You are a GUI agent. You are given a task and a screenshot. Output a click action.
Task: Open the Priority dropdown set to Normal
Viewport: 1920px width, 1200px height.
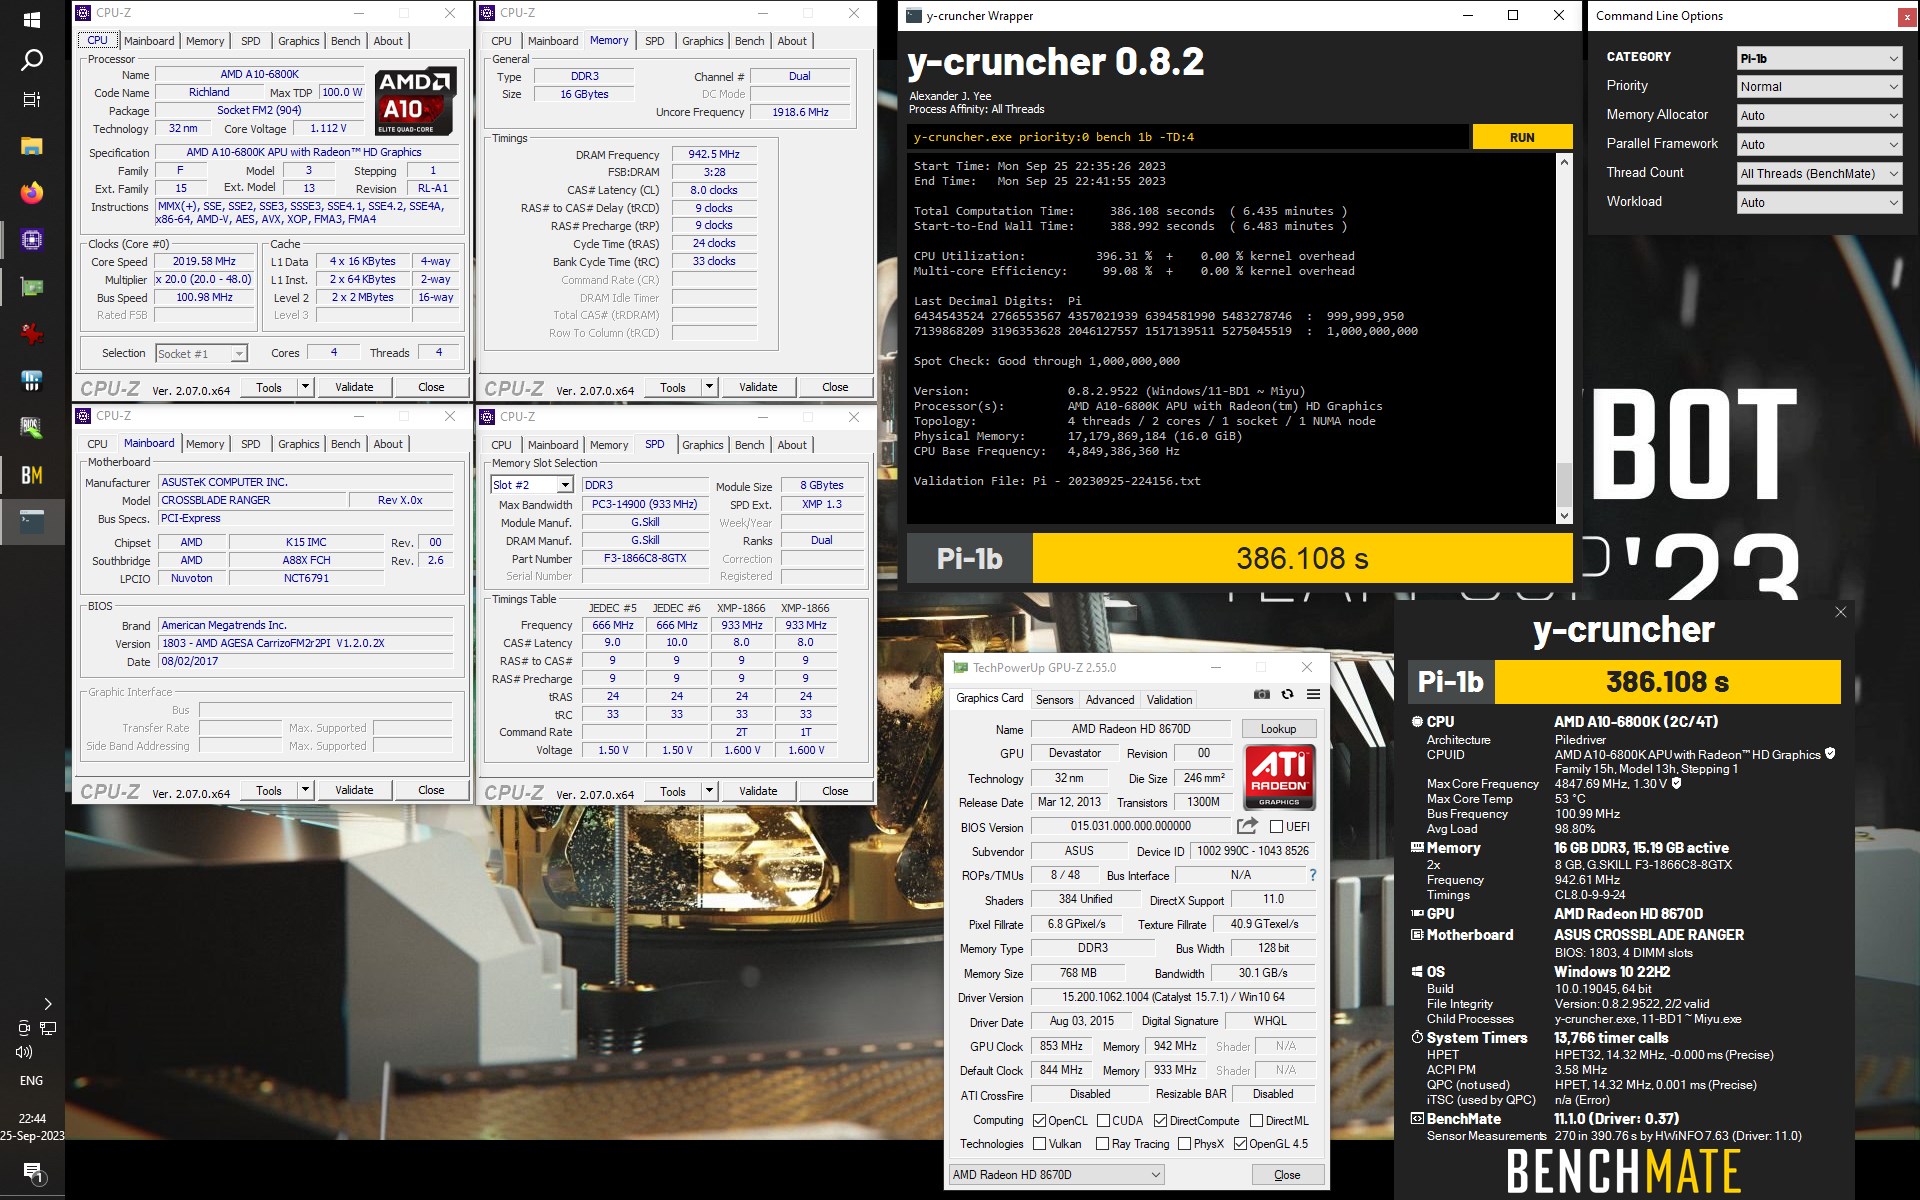tap(1819, 87)
